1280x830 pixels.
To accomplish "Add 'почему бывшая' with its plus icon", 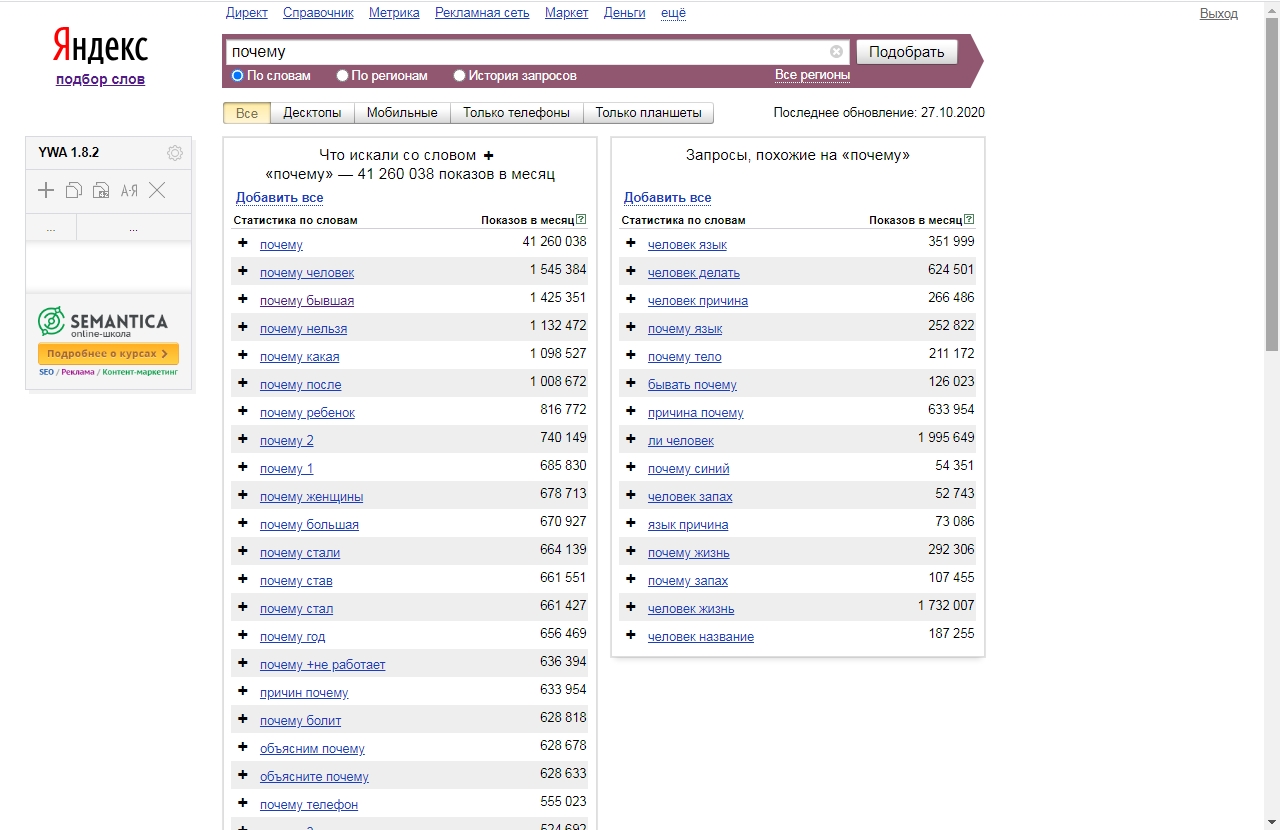I will (243, 299).
